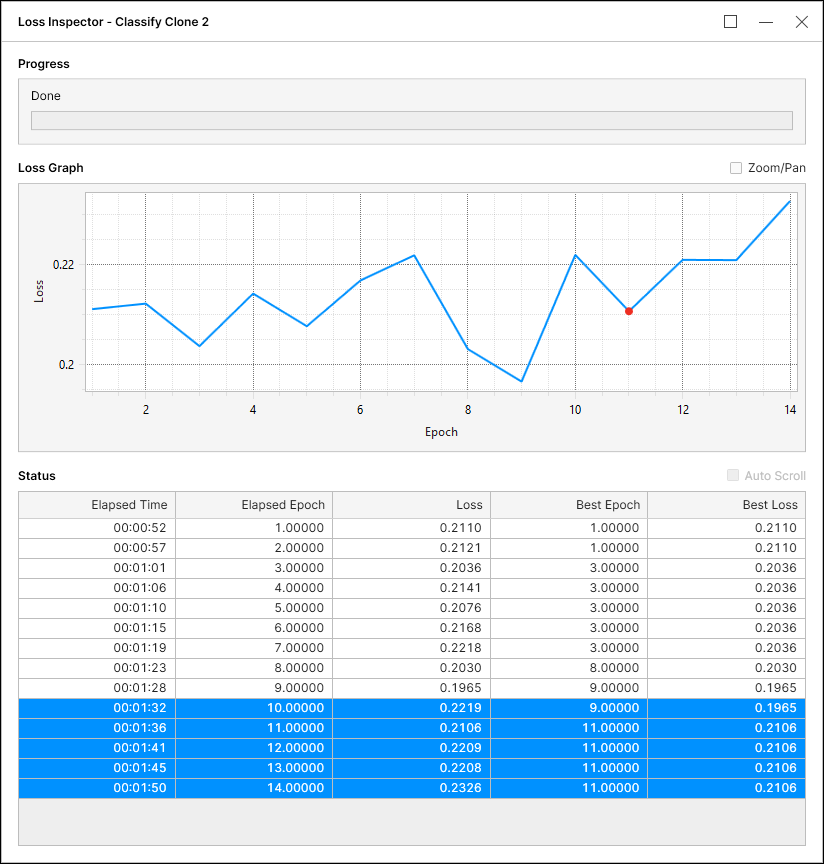Viewport: 824px width, 864px height.
Task: Minimize the Loss Inspector window
Action: pos(766,22)
